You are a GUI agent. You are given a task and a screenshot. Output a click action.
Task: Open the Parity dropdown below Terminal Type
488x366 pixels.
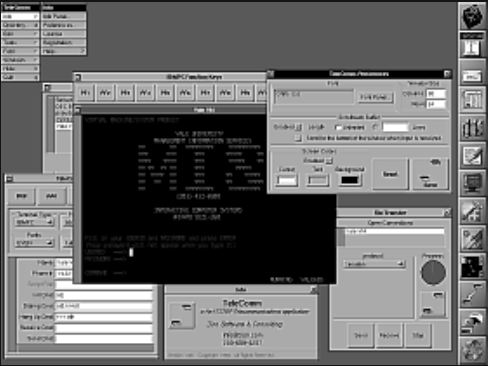tap(34, 243)
